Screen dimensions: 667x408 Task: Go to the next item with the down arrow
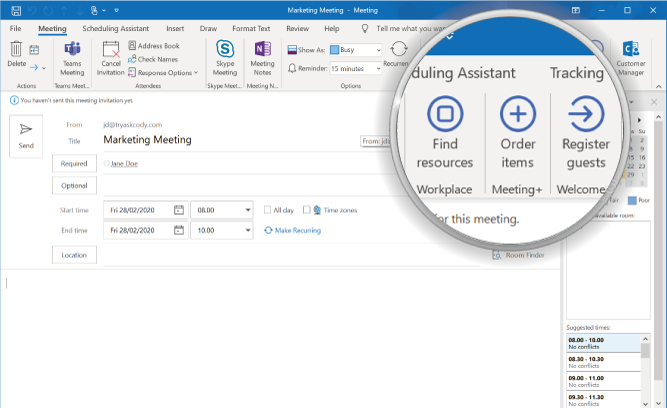pos(80,10)
